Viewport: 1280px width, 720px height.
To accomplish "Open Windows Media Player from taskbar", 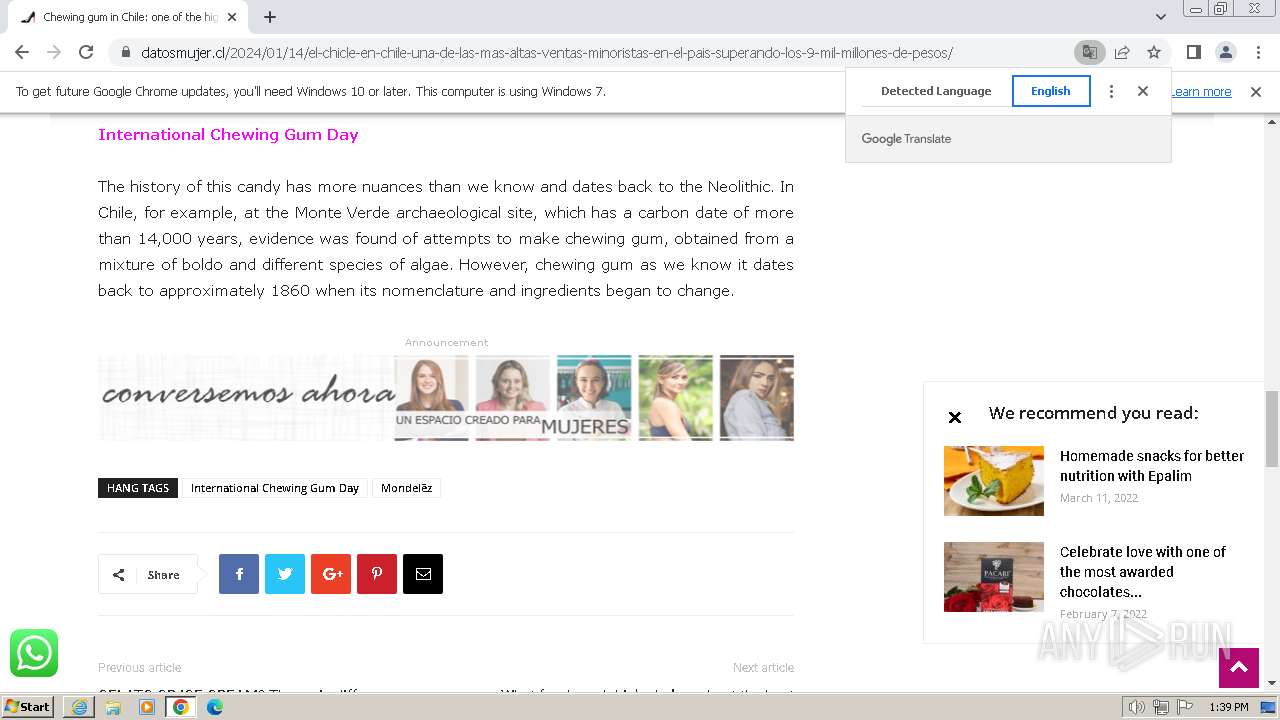I will coord(147,706).
